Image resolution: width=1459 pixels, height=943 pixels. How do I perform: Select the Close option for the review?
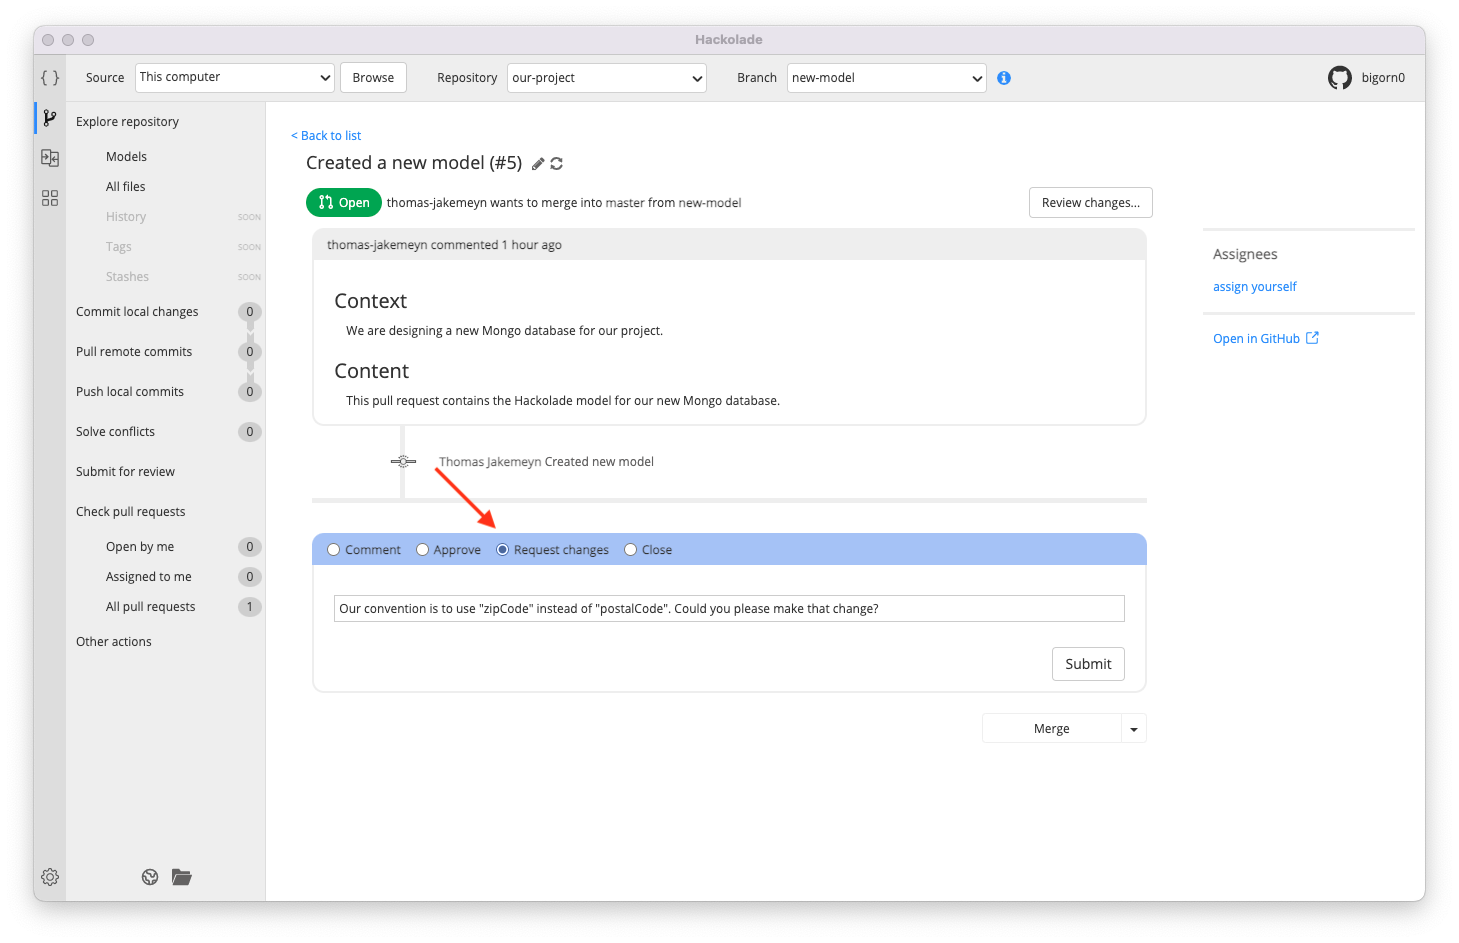pyautogui.click(x=630, y=549)
